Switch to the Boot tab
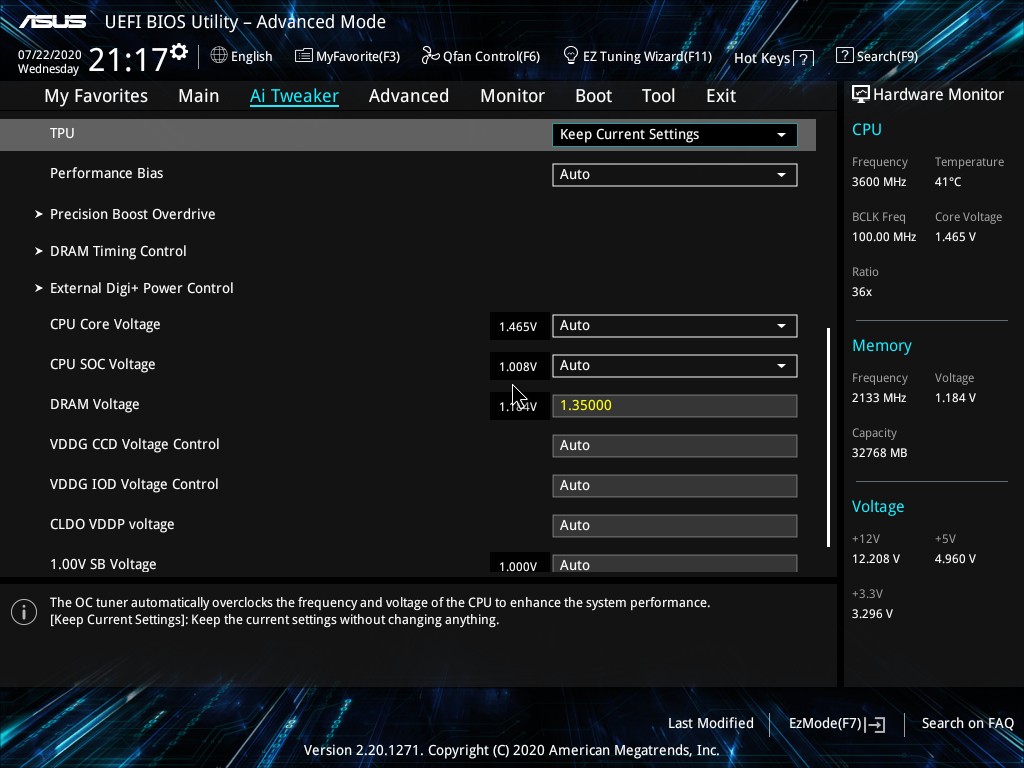Image resolution: width=1024 pixels, height=768 pixels. pyautogui.click(x=593, y=96)
